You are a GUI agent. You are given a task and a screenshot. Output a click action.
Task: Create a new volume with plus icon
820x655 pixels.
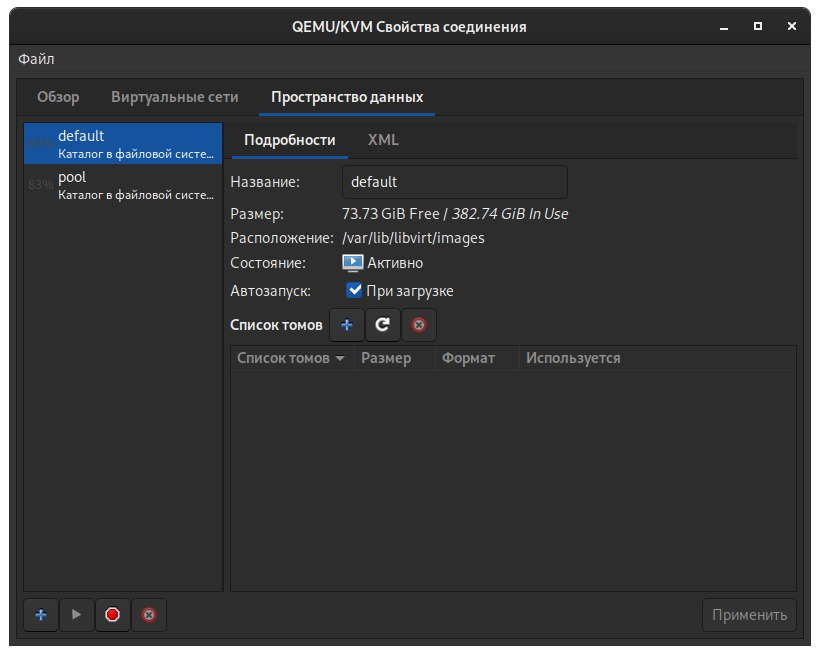point(347,325)
